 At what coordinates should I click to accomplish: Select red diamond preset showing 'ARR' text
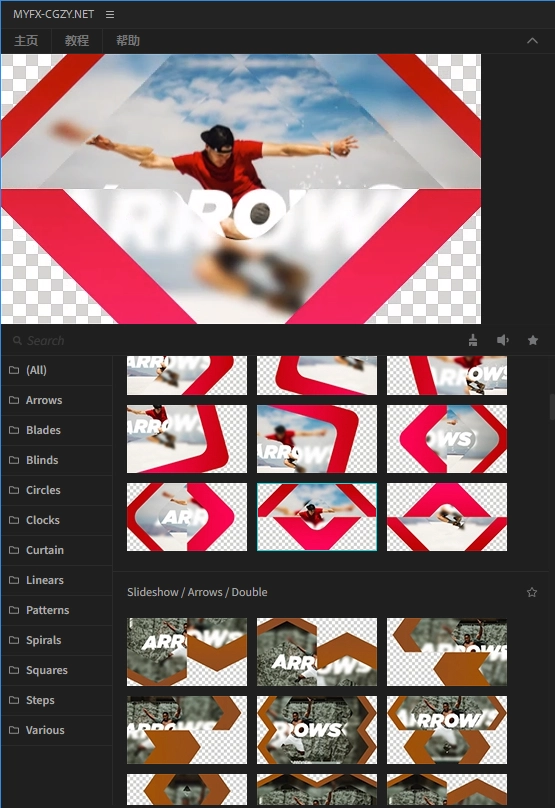[187, 517]
